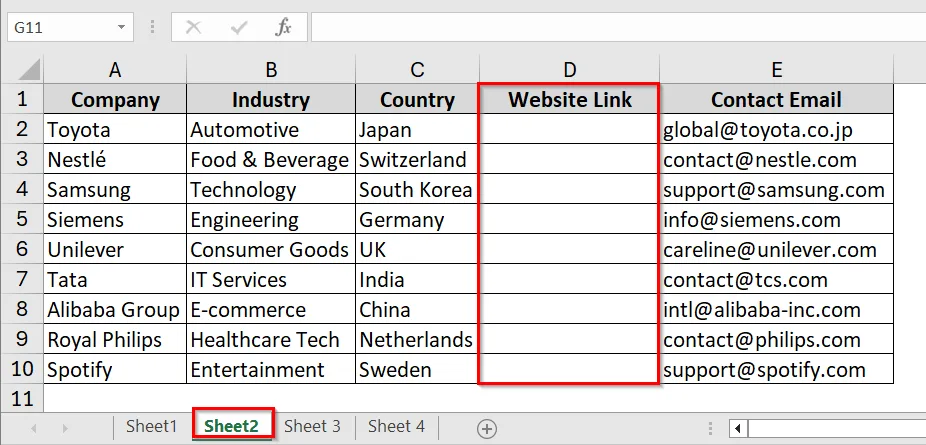926x445 pixels.
Task: Click the Select All corner triangle
Action: 30,69
